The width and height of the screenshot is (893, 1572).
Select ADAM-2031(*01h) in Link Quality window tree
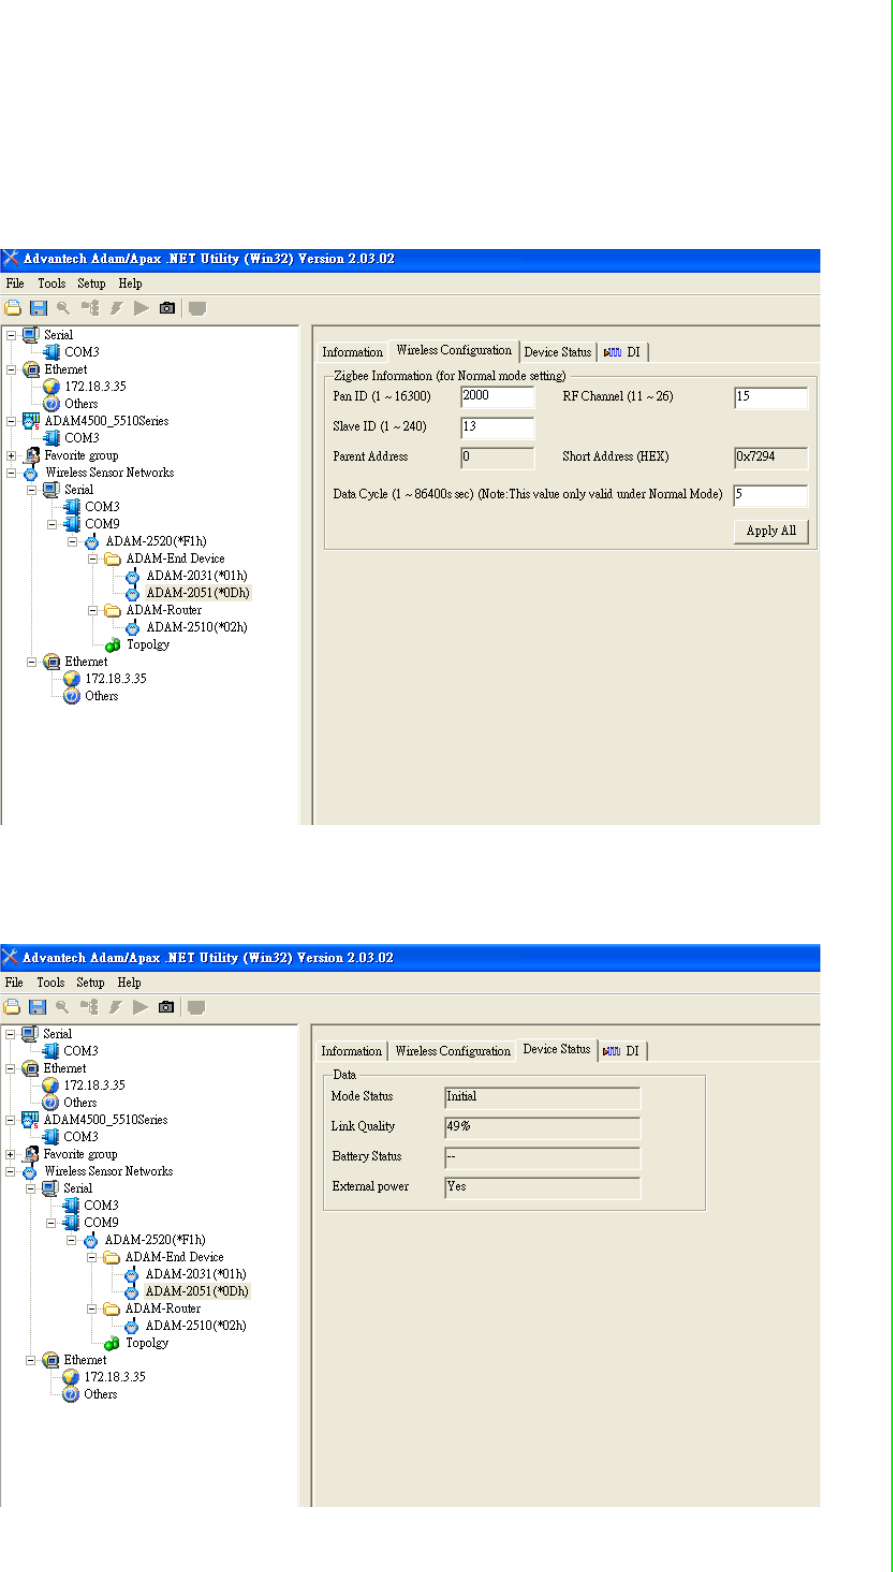[195, 1274]
